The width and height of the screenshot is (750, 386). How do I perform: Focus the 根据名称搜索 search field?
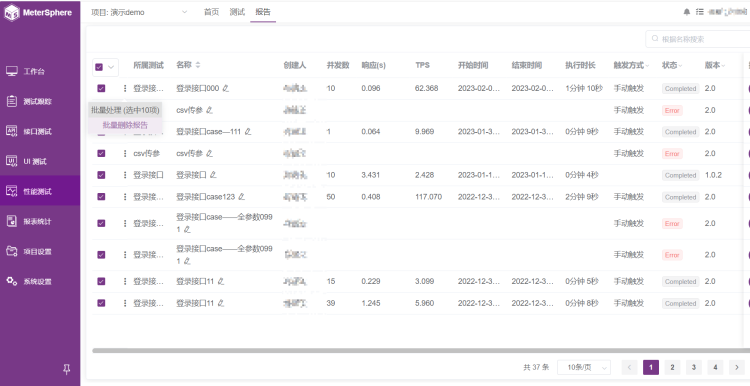(698, 39)
